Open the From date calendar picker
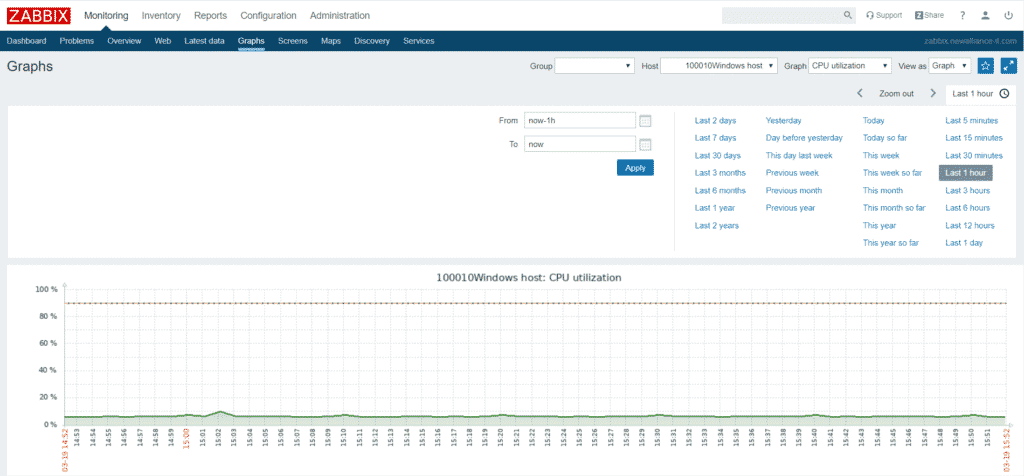 coord(645,121)
